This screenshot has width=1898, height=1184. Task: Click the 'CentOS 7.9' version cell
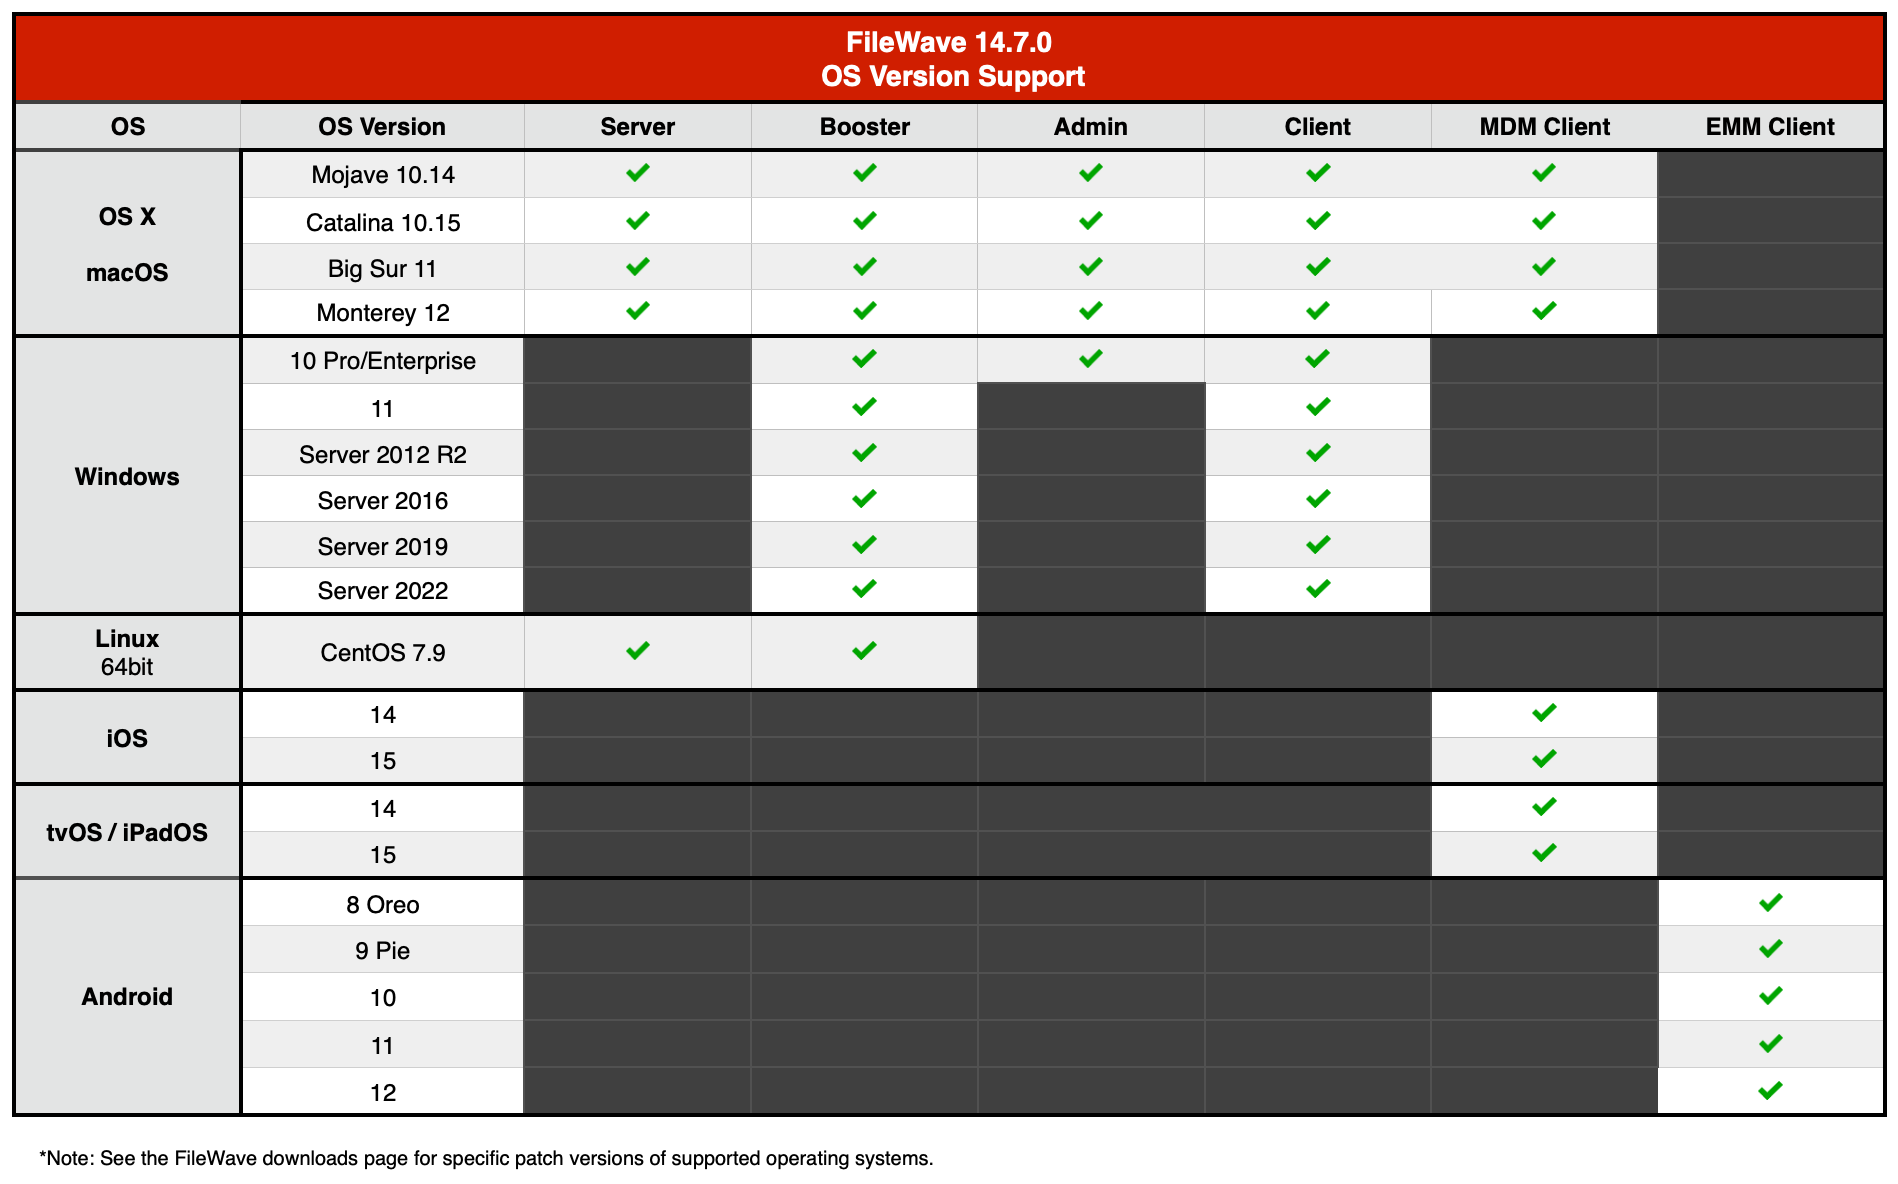tap(383, 653)
